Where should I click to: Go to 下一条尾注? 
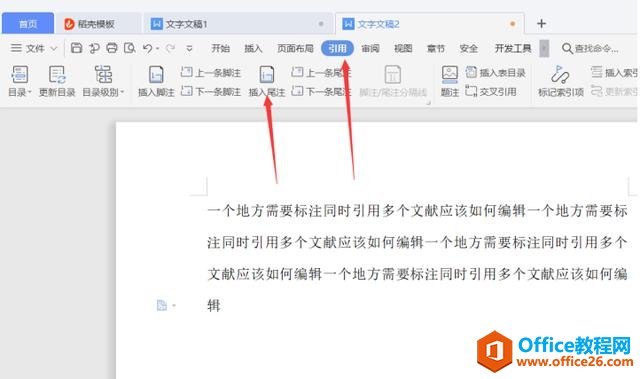click(x=321, y=91)
